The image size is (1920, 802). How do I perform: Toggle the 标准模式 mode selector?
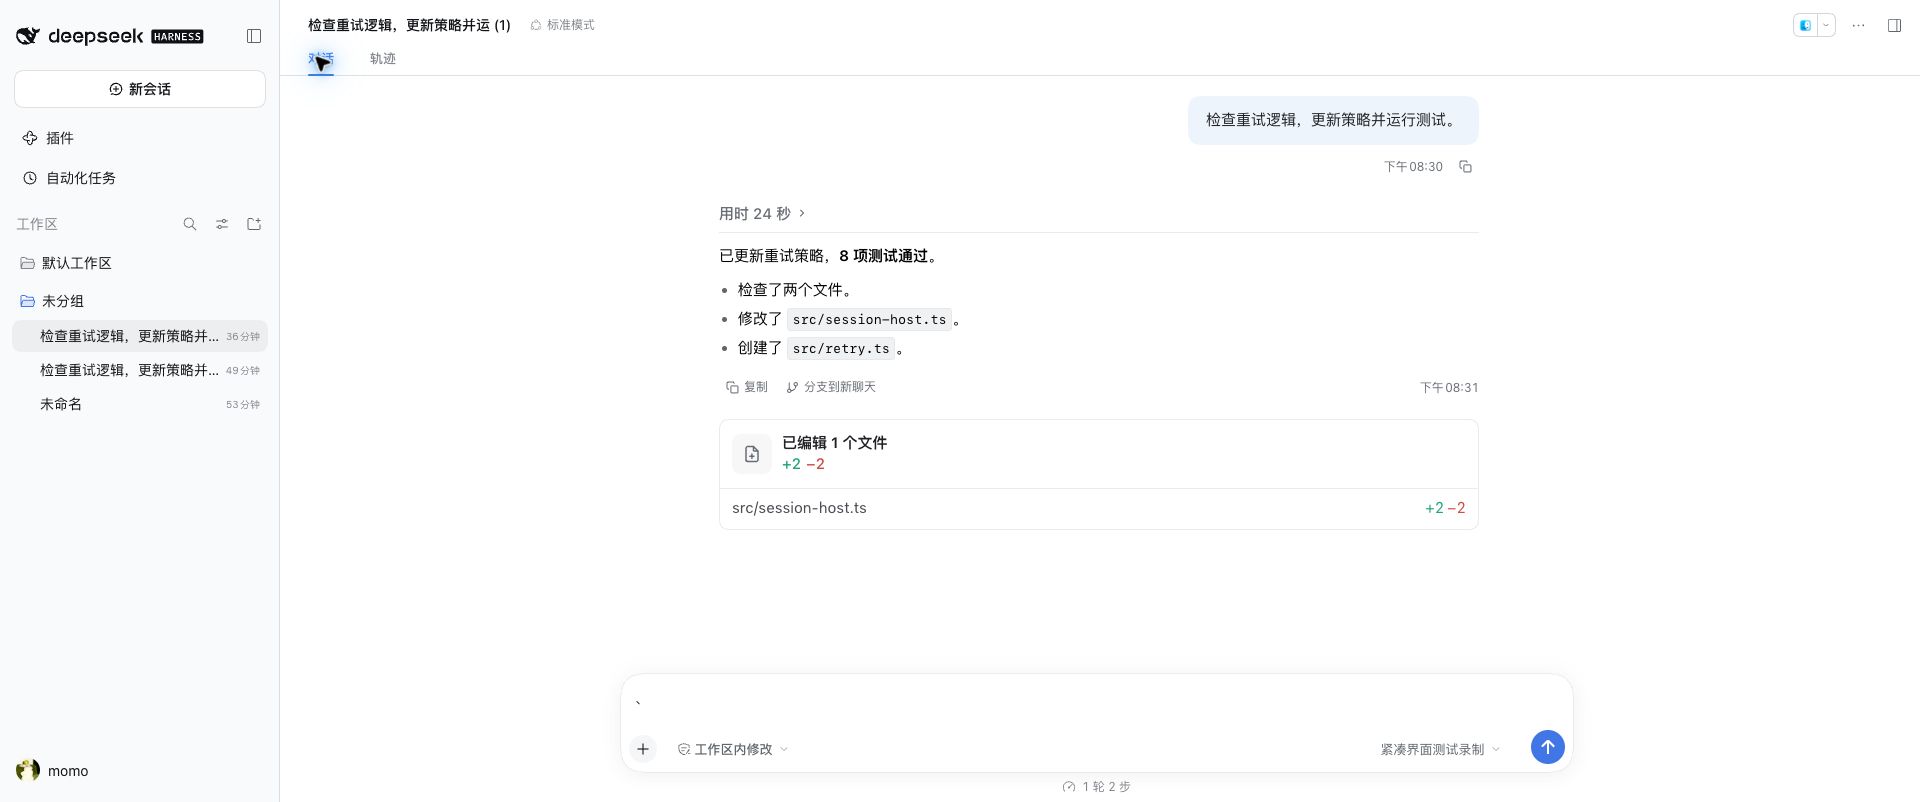pos(562,25)
